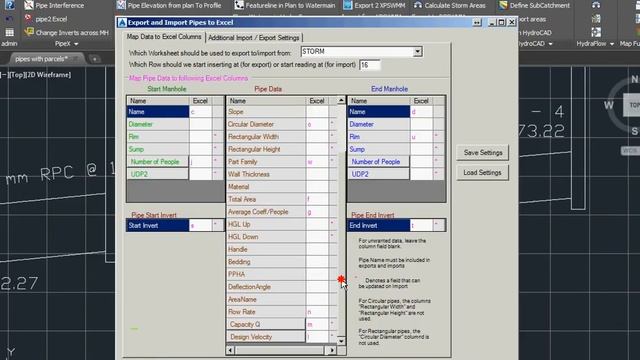Viewport: 640px width, 360px height.
Task: Click top icon in HydraFlow panel
Action: (596, 5)
